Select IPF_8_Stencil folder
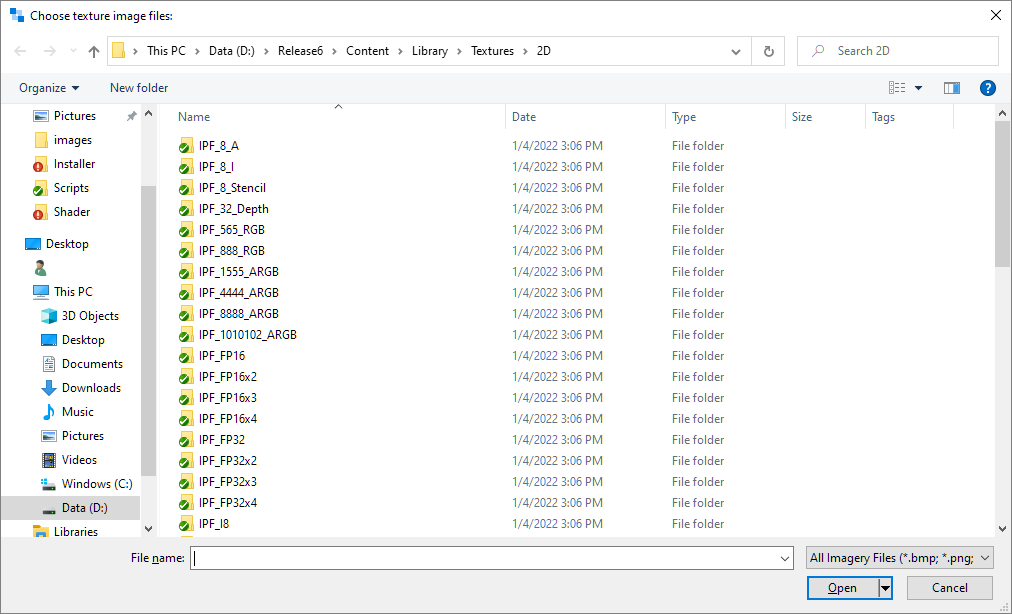The image size is (1012, 614). coord(232,188)
